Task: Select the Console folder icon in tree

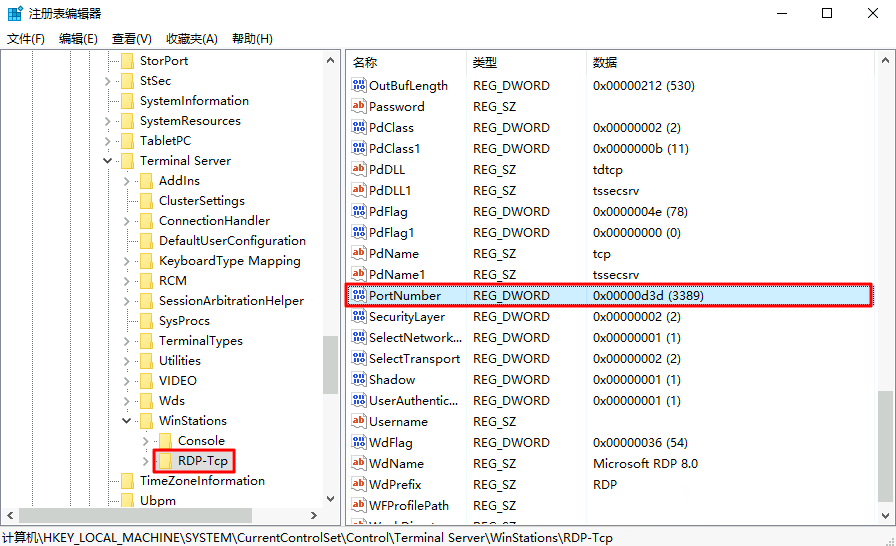Action: click(x=165, y=441)
